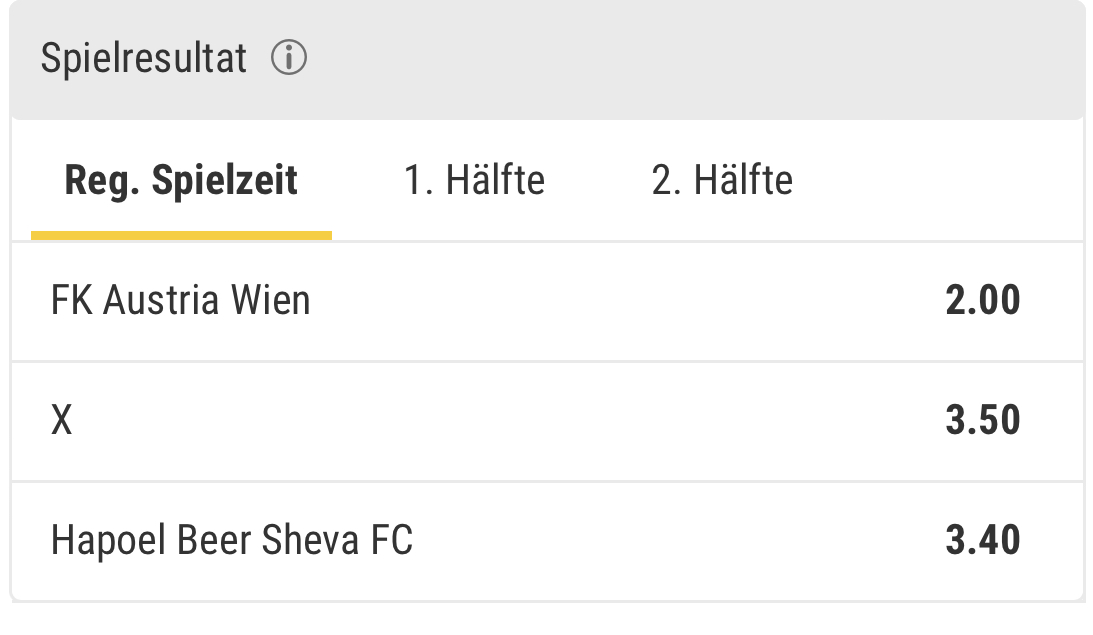Switch to the 1. Hälfte tab
The image size is (1093, 635).
click(x=475, y=181)
